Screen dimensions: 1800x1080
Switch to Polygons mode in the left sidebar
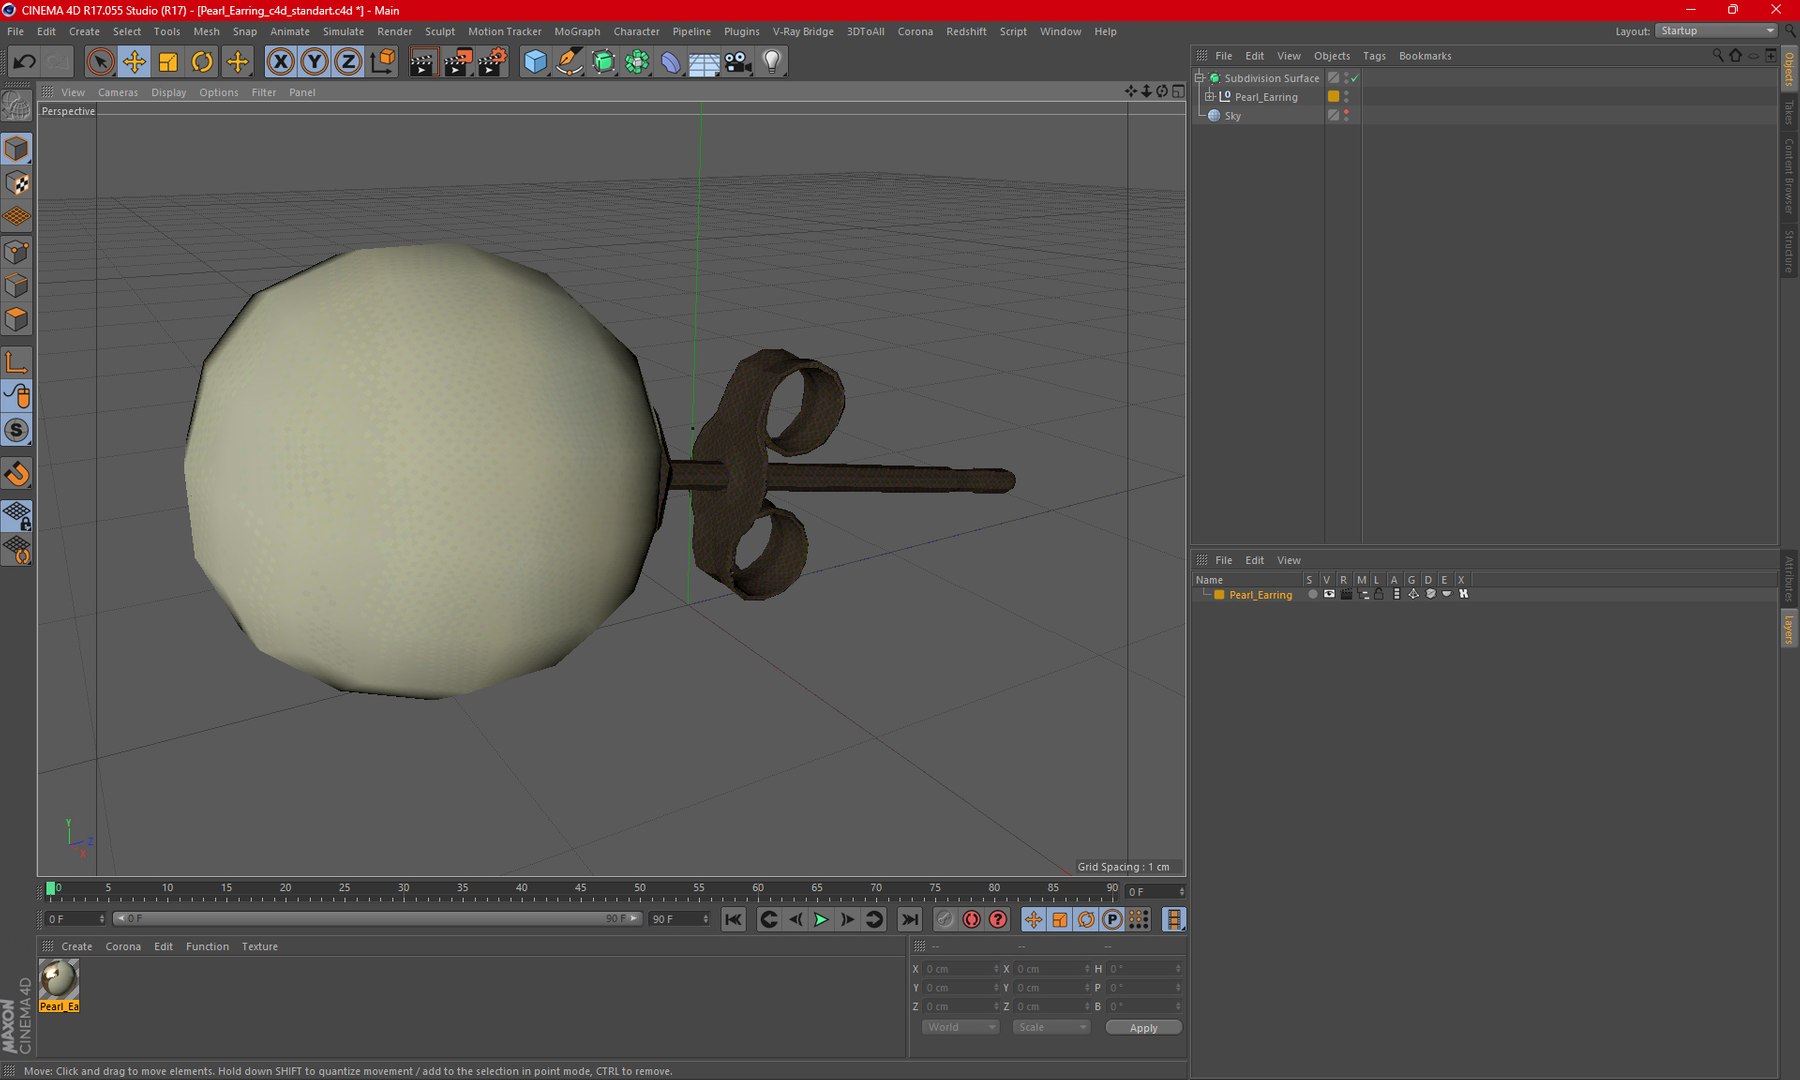click(17, 319)
